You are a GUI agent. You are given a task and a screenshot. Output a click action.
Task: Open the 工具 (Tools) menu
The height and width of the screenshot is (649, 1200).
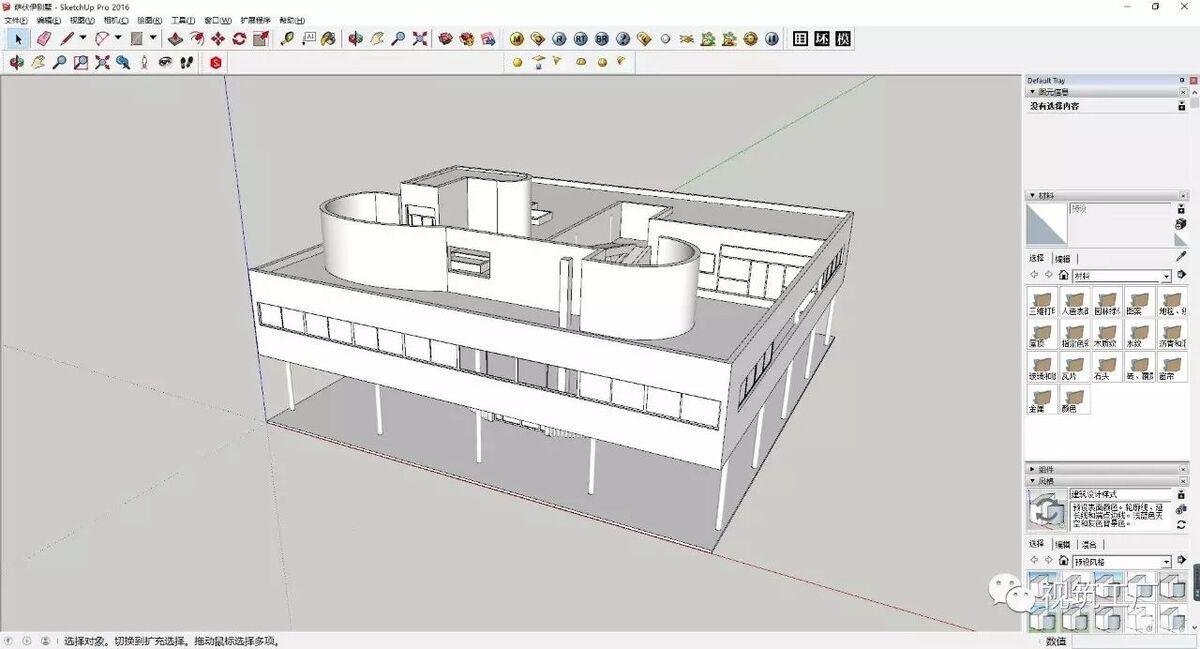click(x=183, y=20)
